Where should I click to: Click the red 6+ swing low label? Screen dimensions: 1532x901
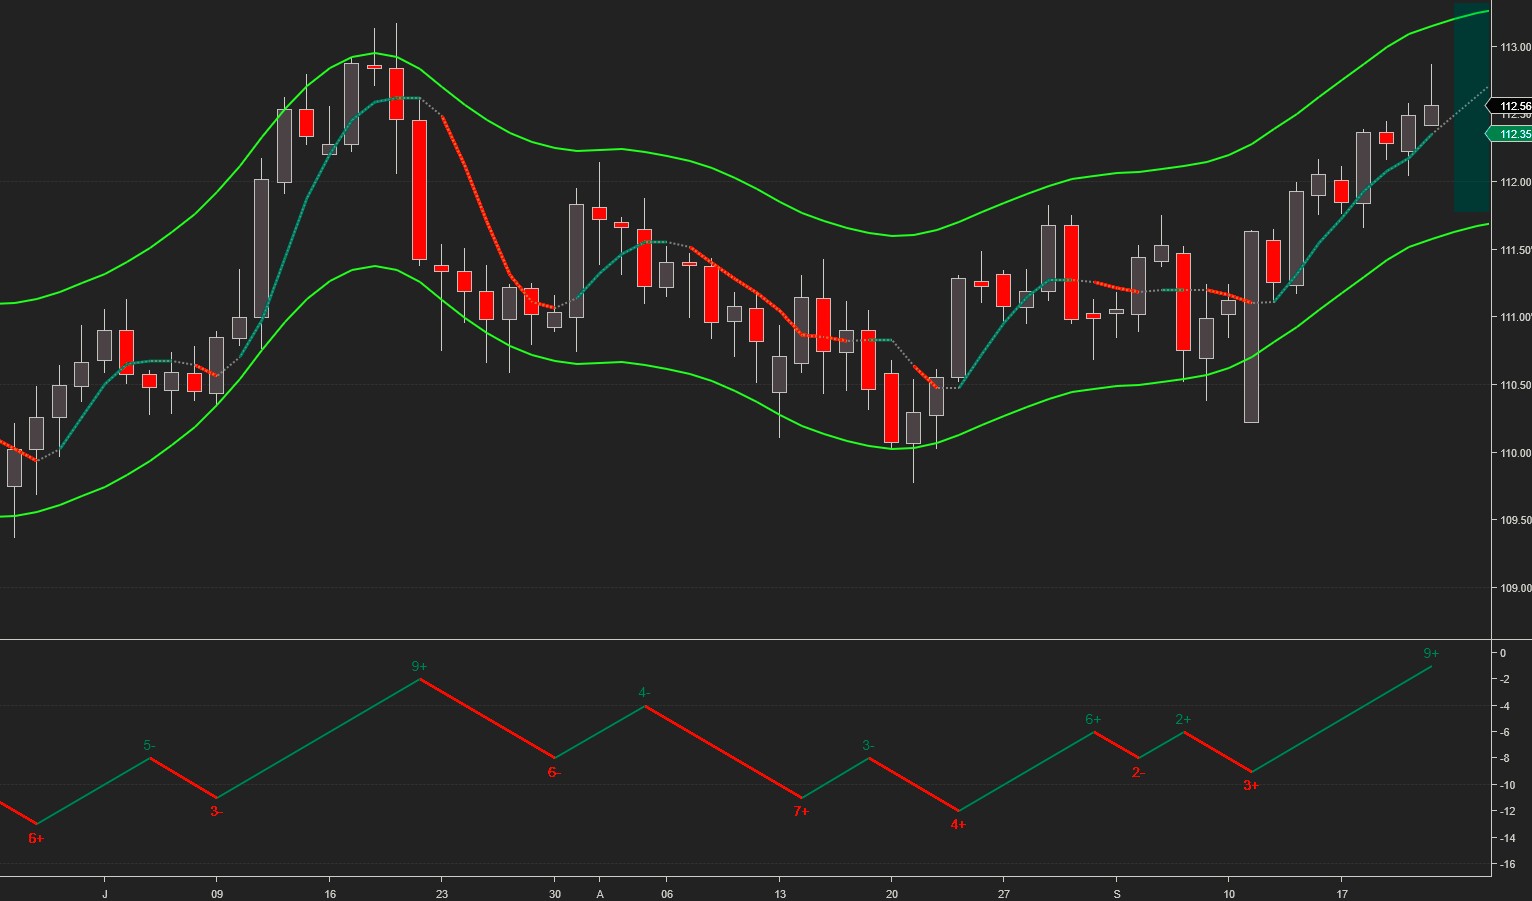[x=36, y=838]
